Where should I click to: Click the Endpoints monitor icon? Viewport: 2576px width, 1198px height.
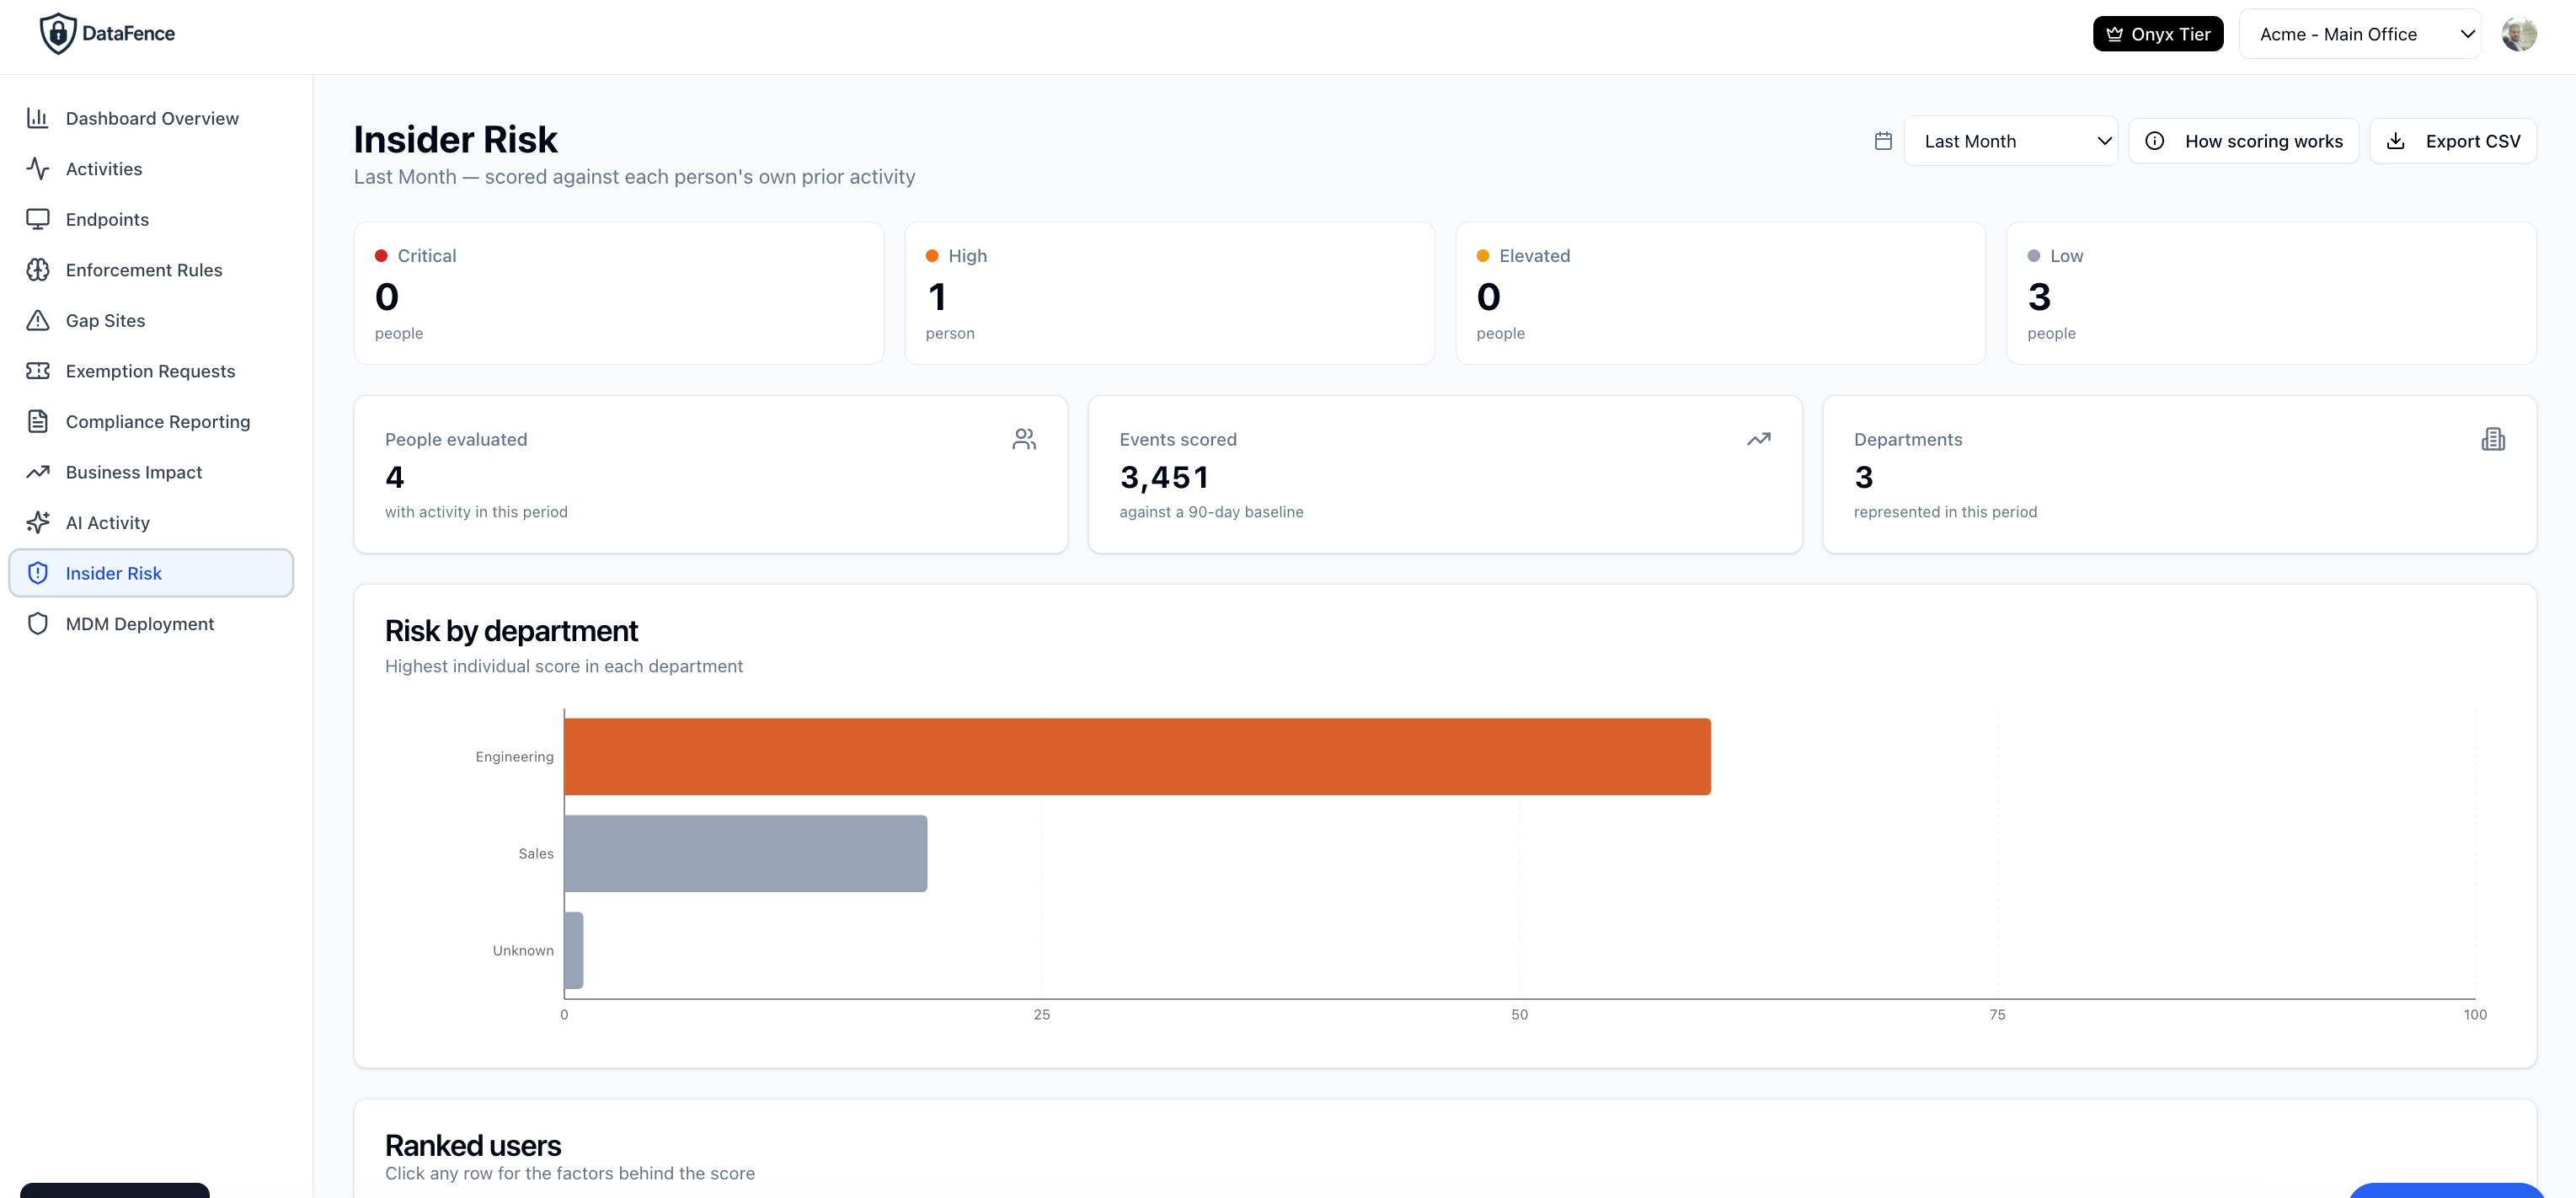(x=38, y=219)
